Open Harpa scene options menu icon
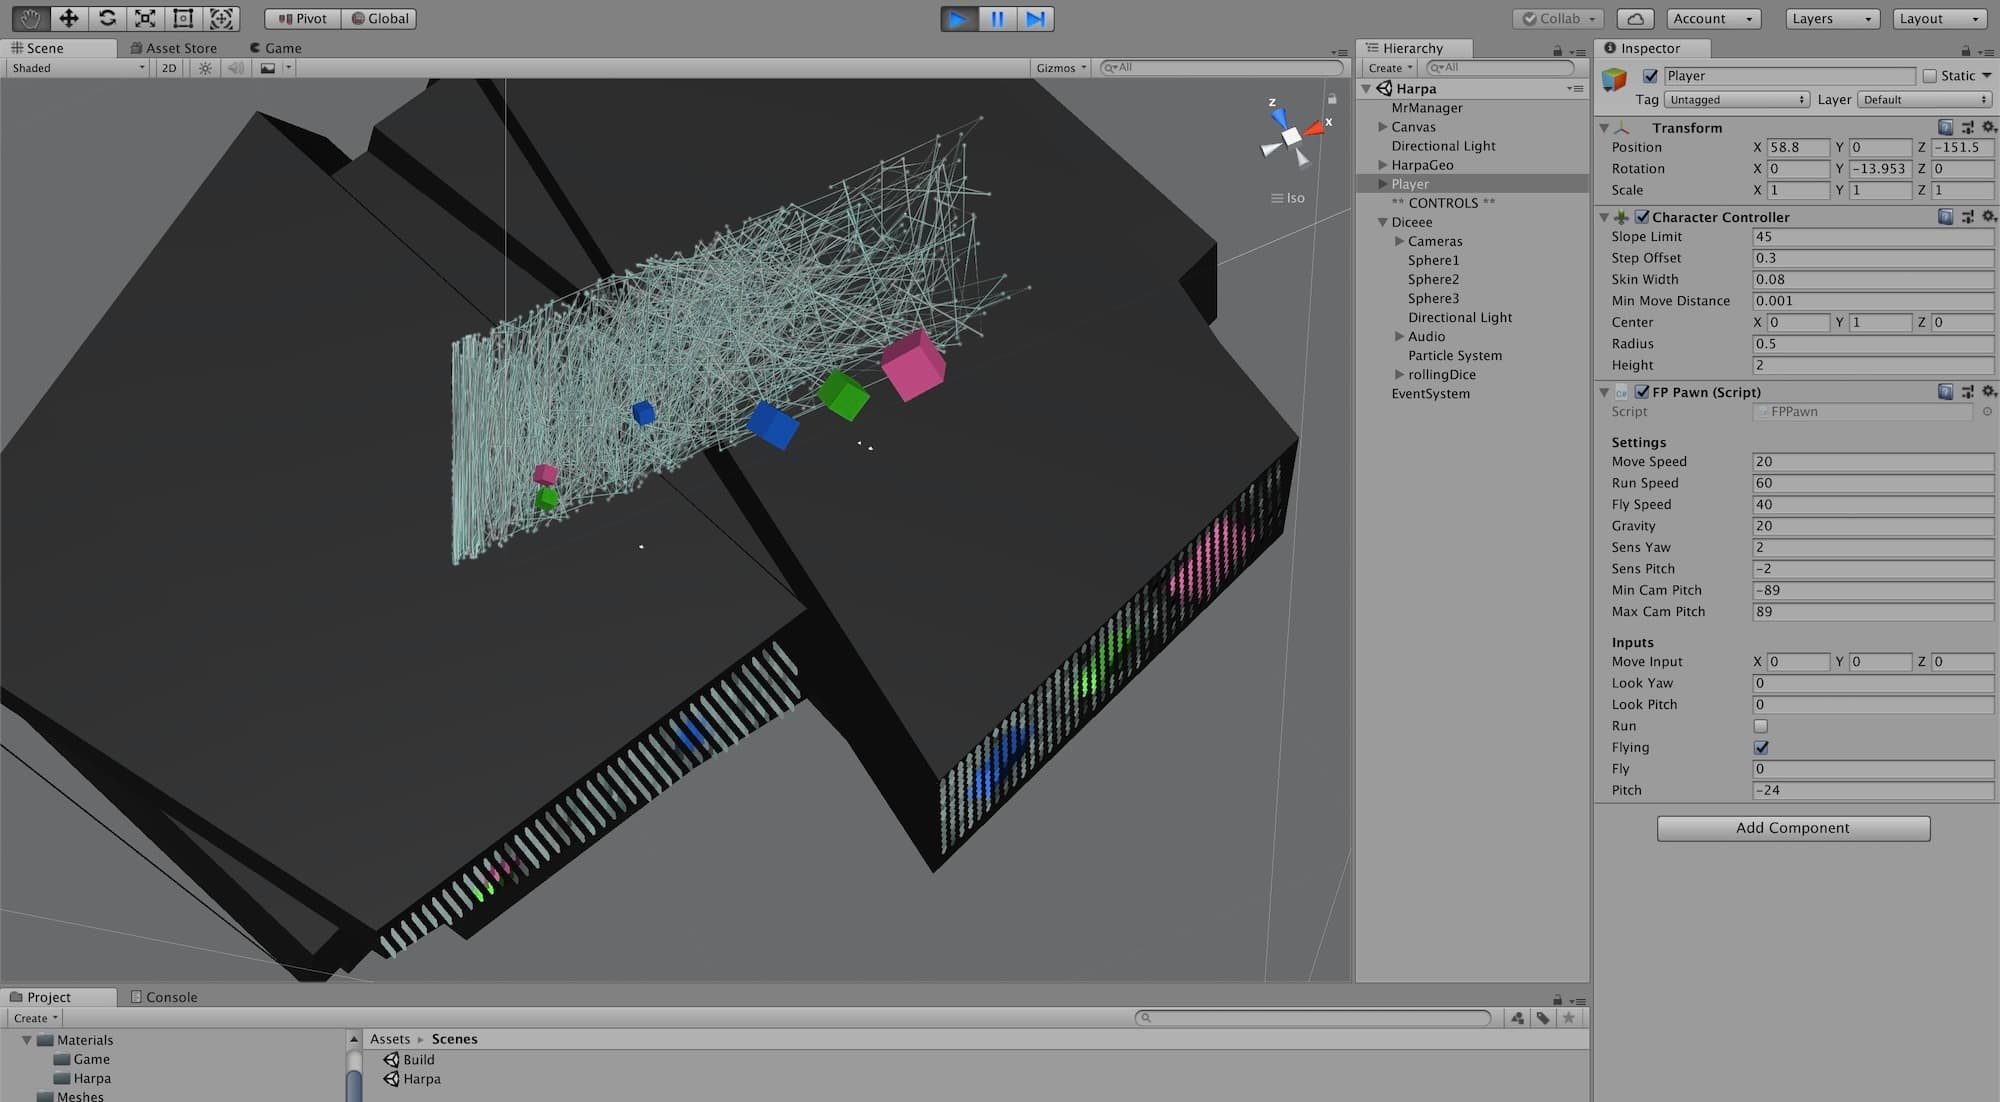Screen dimensions: 2000x1102 1575,88
